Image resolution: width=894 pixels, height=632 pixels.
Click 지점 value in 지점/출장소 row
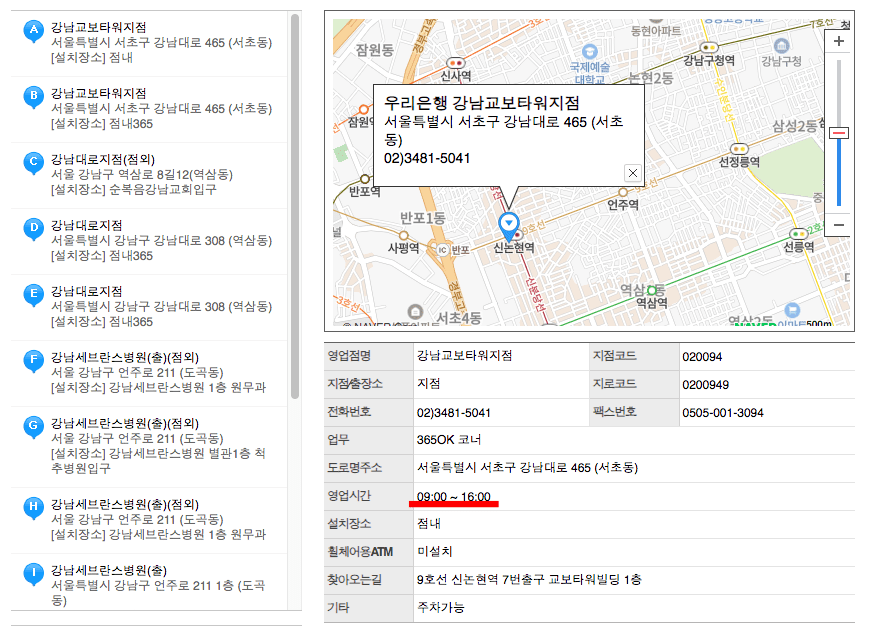click(429, 383)
